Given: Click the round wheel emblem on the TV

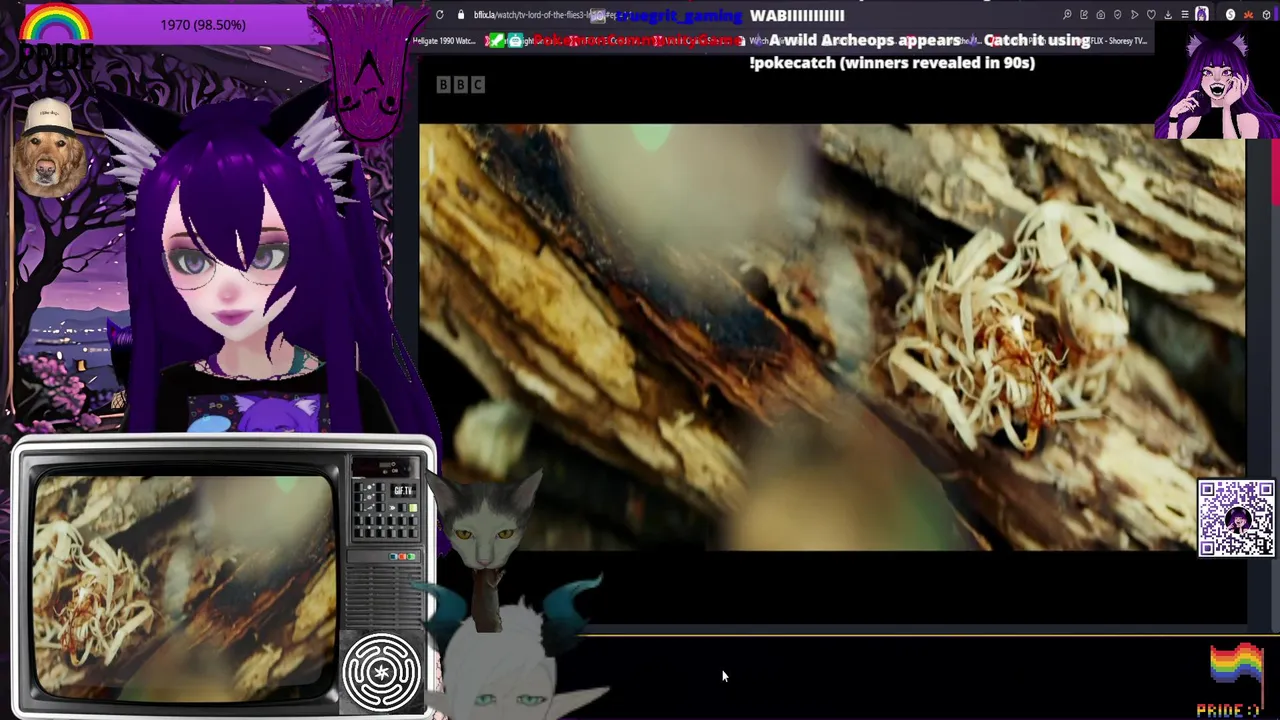Looking at the screenshot, I should click(x=381, y=672).
